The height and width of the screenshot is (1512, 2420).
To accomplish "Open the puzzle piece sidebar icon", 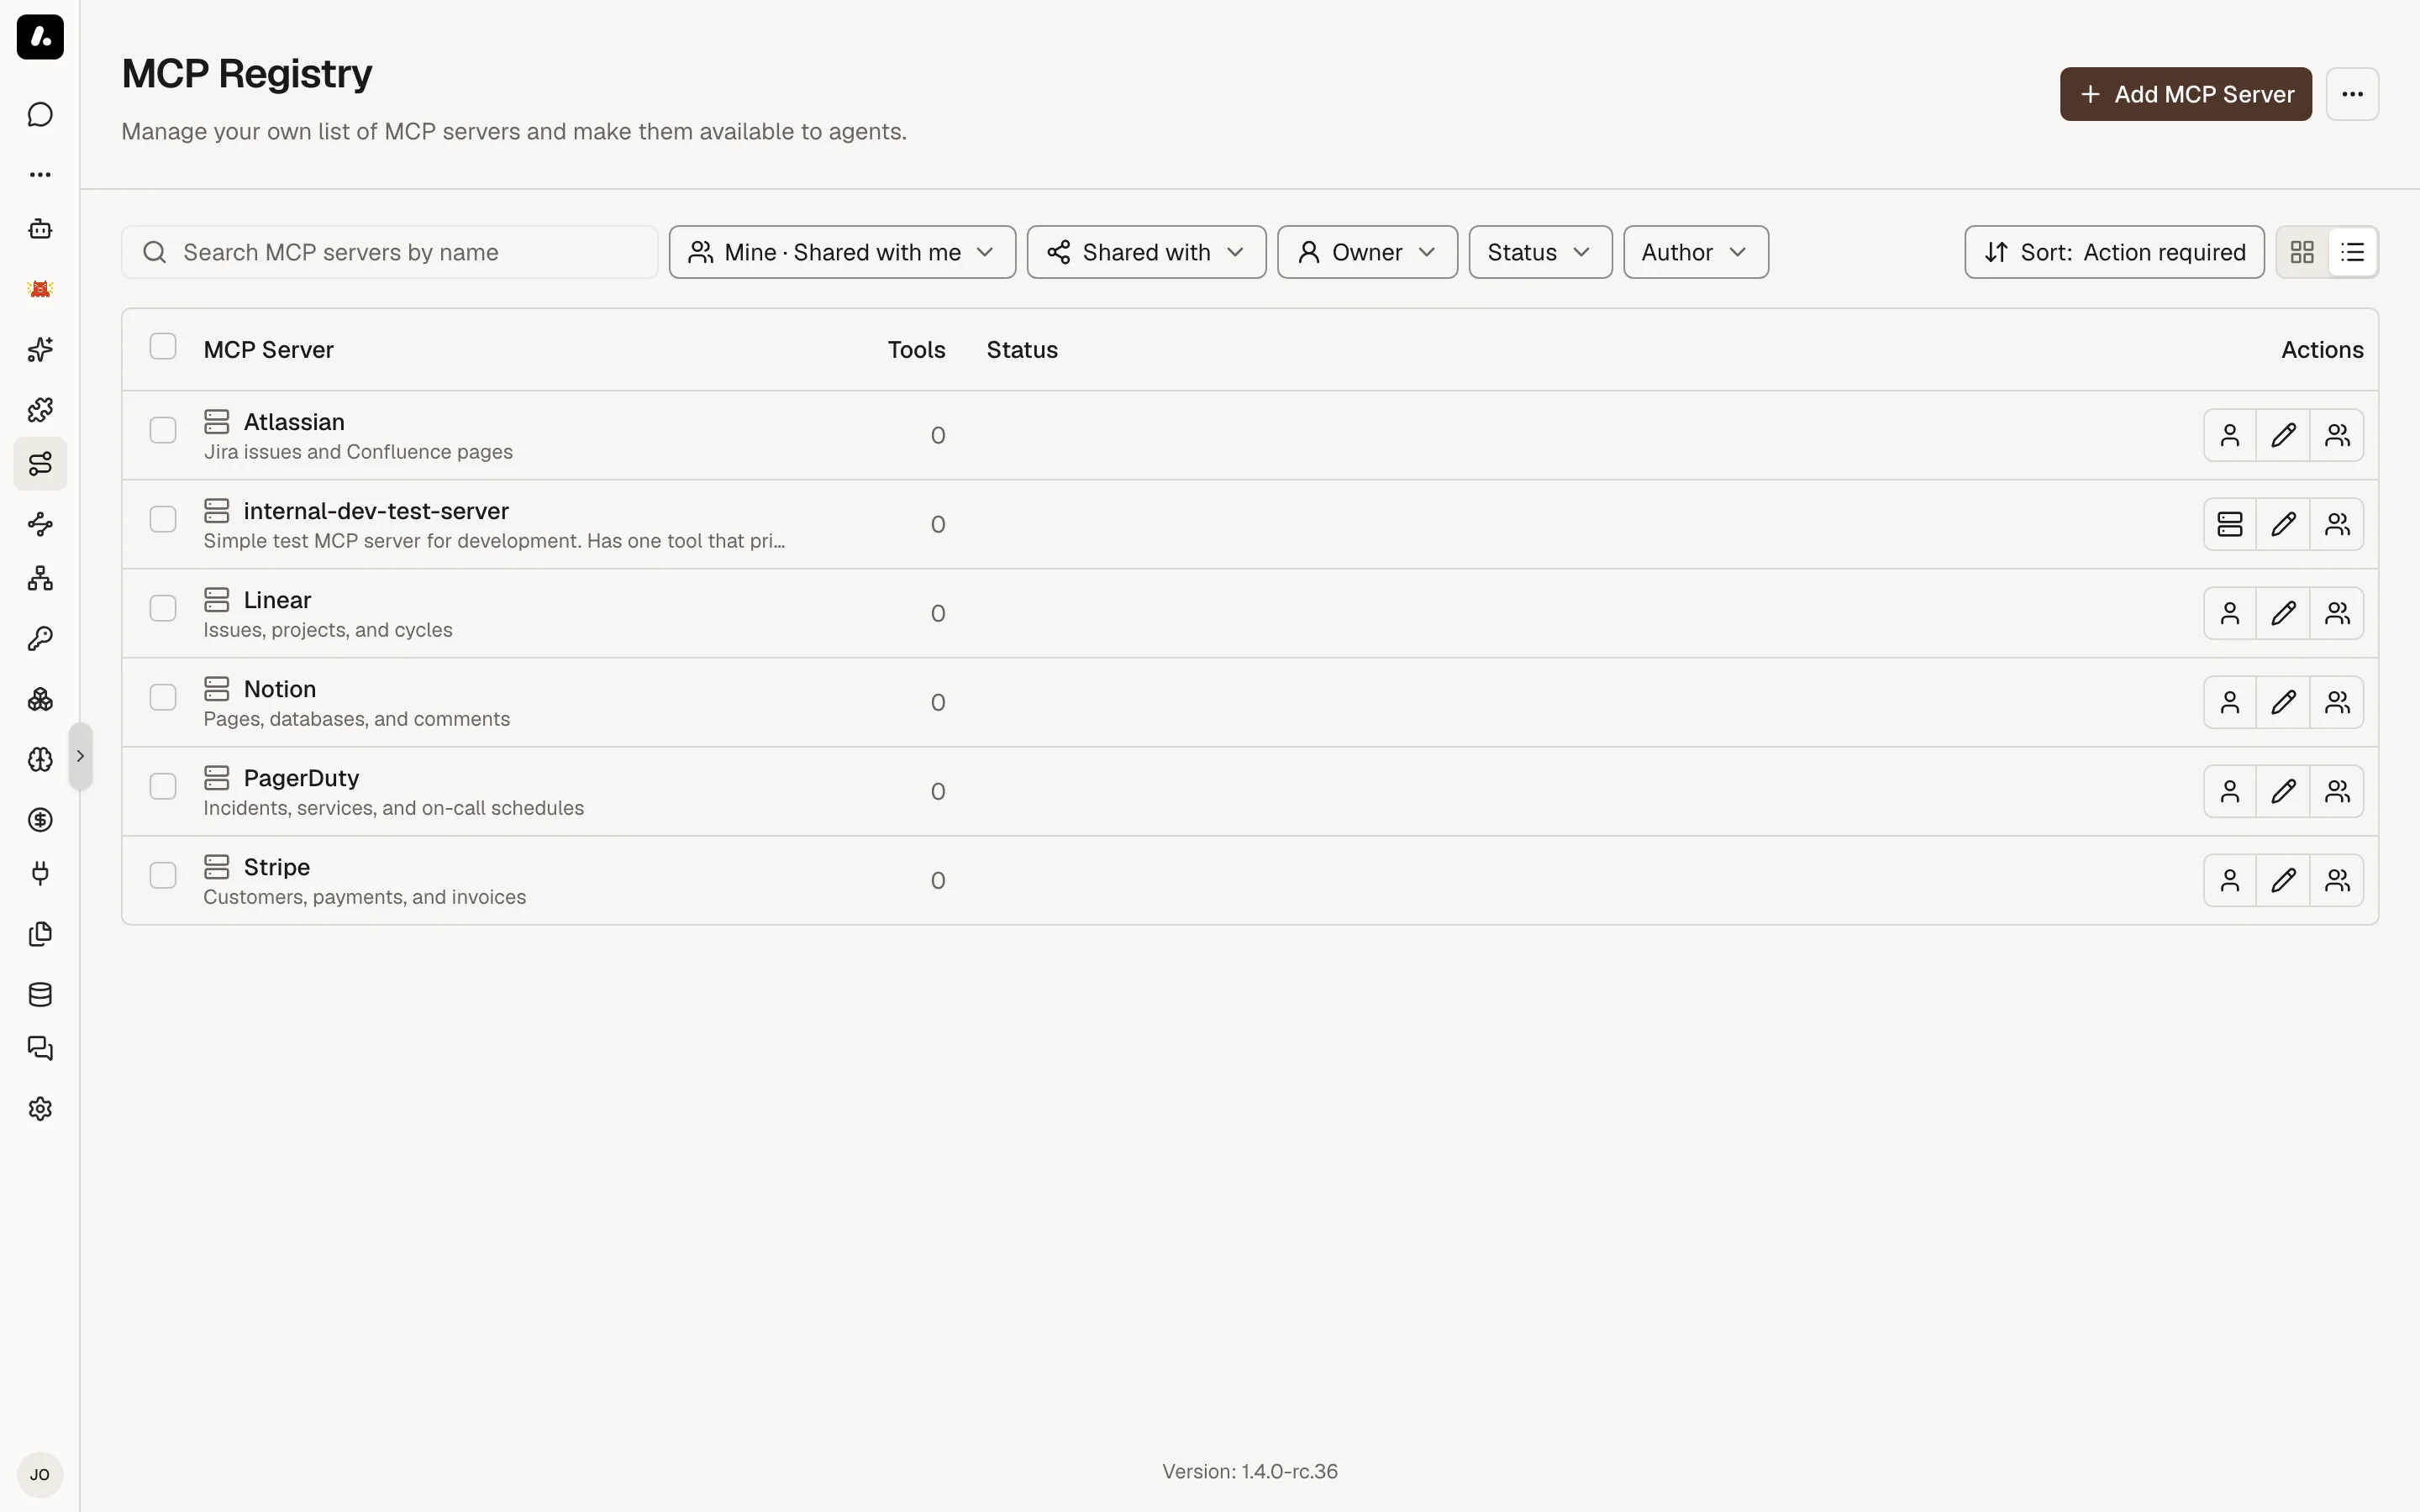I will 40,409.
